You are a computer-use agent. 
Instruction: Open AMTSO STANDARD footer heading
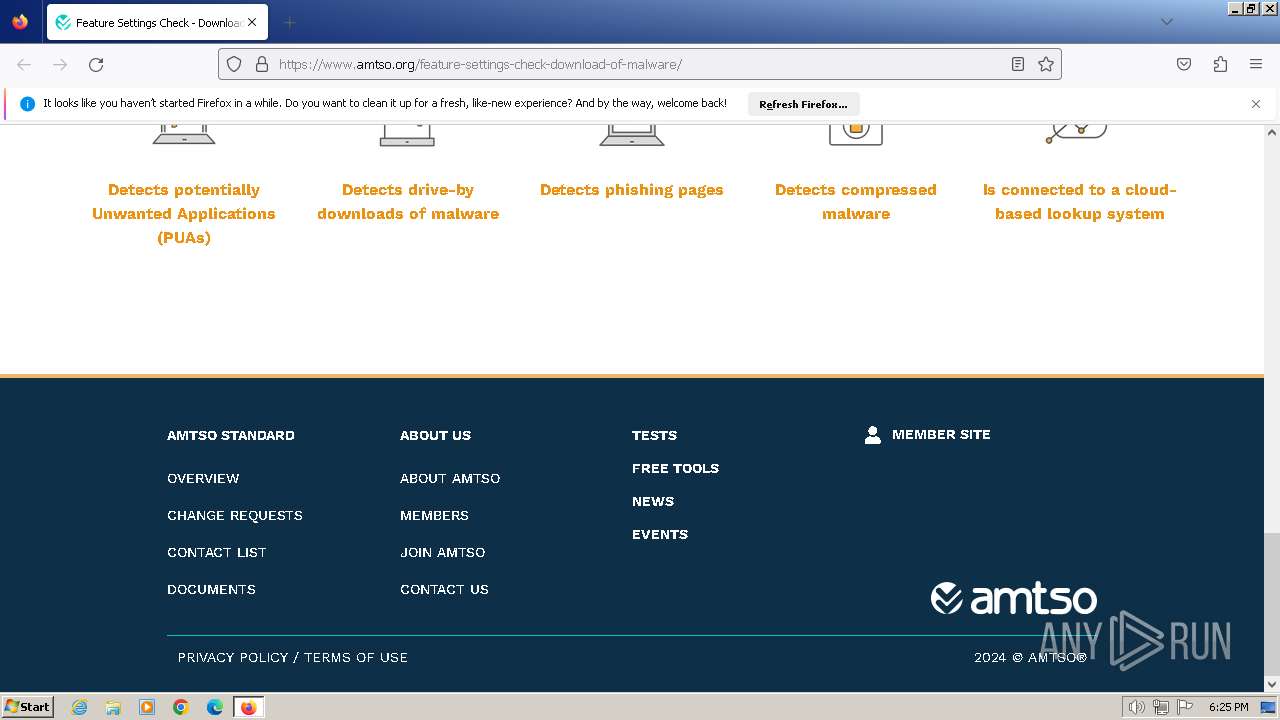231,435
